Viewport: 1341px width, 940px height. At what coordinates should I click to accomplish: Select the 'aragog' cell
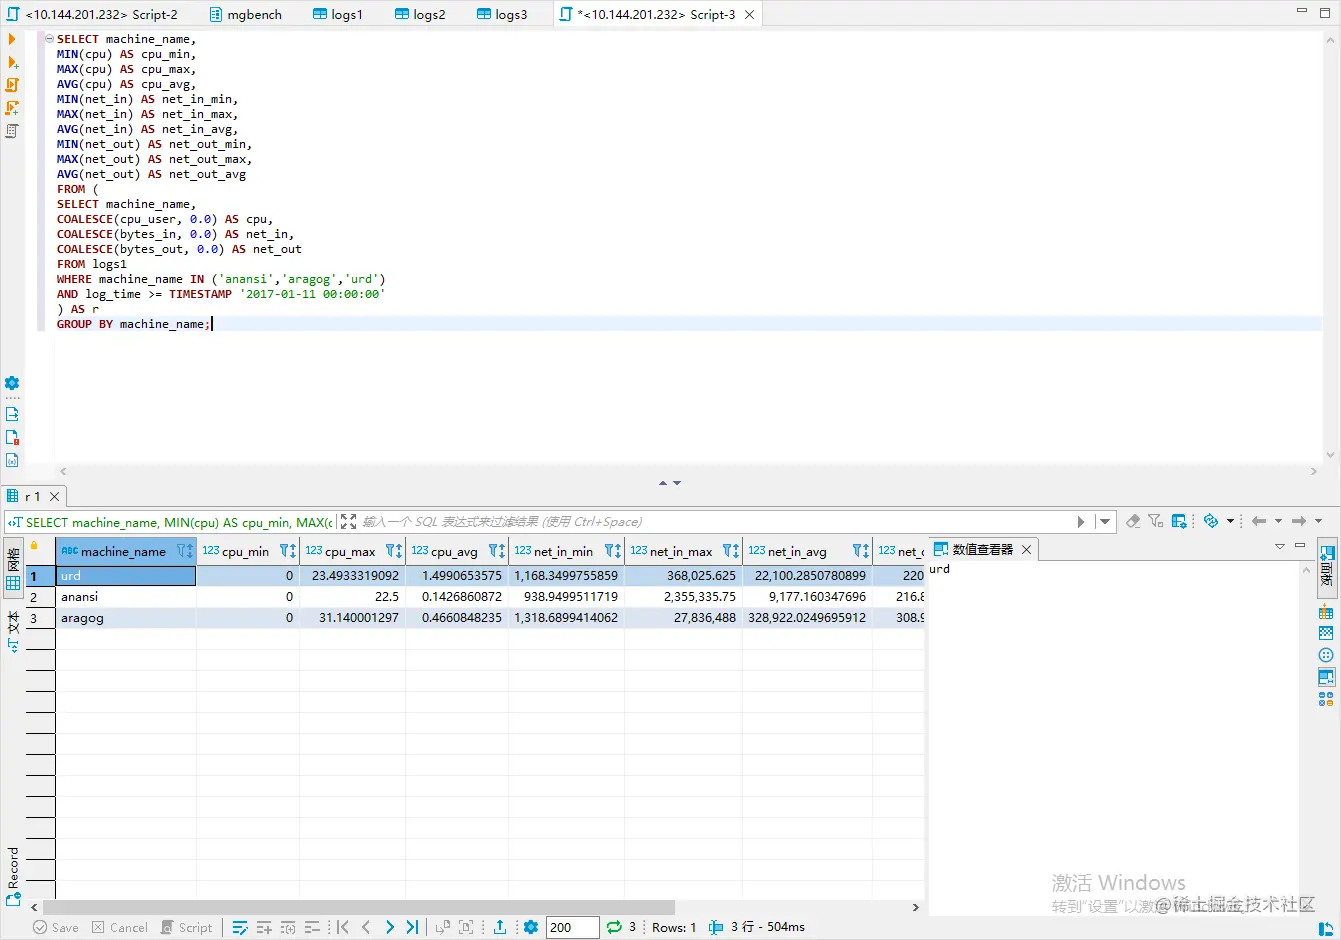click(x=126, y=618)
